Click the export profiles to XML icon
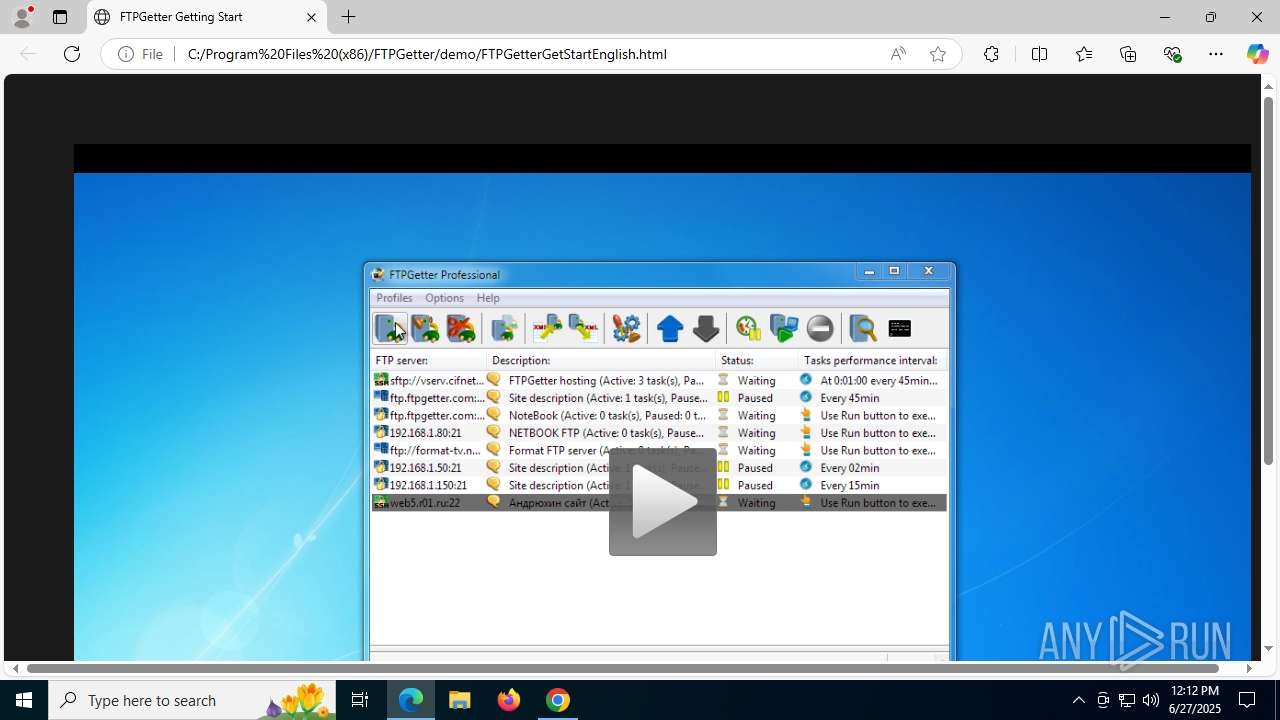 click(583, 328)
